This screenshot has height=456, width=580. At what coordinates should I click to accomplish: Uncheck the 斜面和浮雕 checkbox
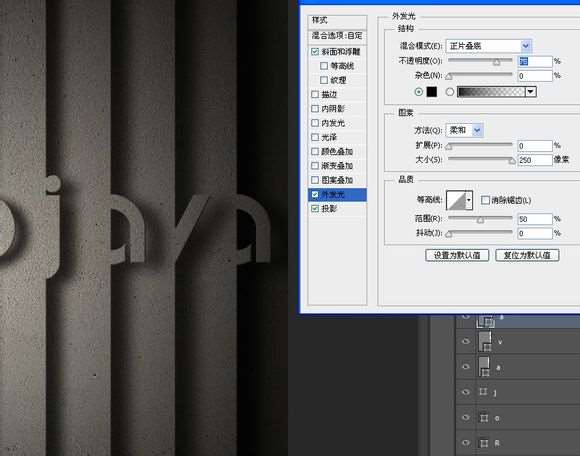(x=315, y=52)
